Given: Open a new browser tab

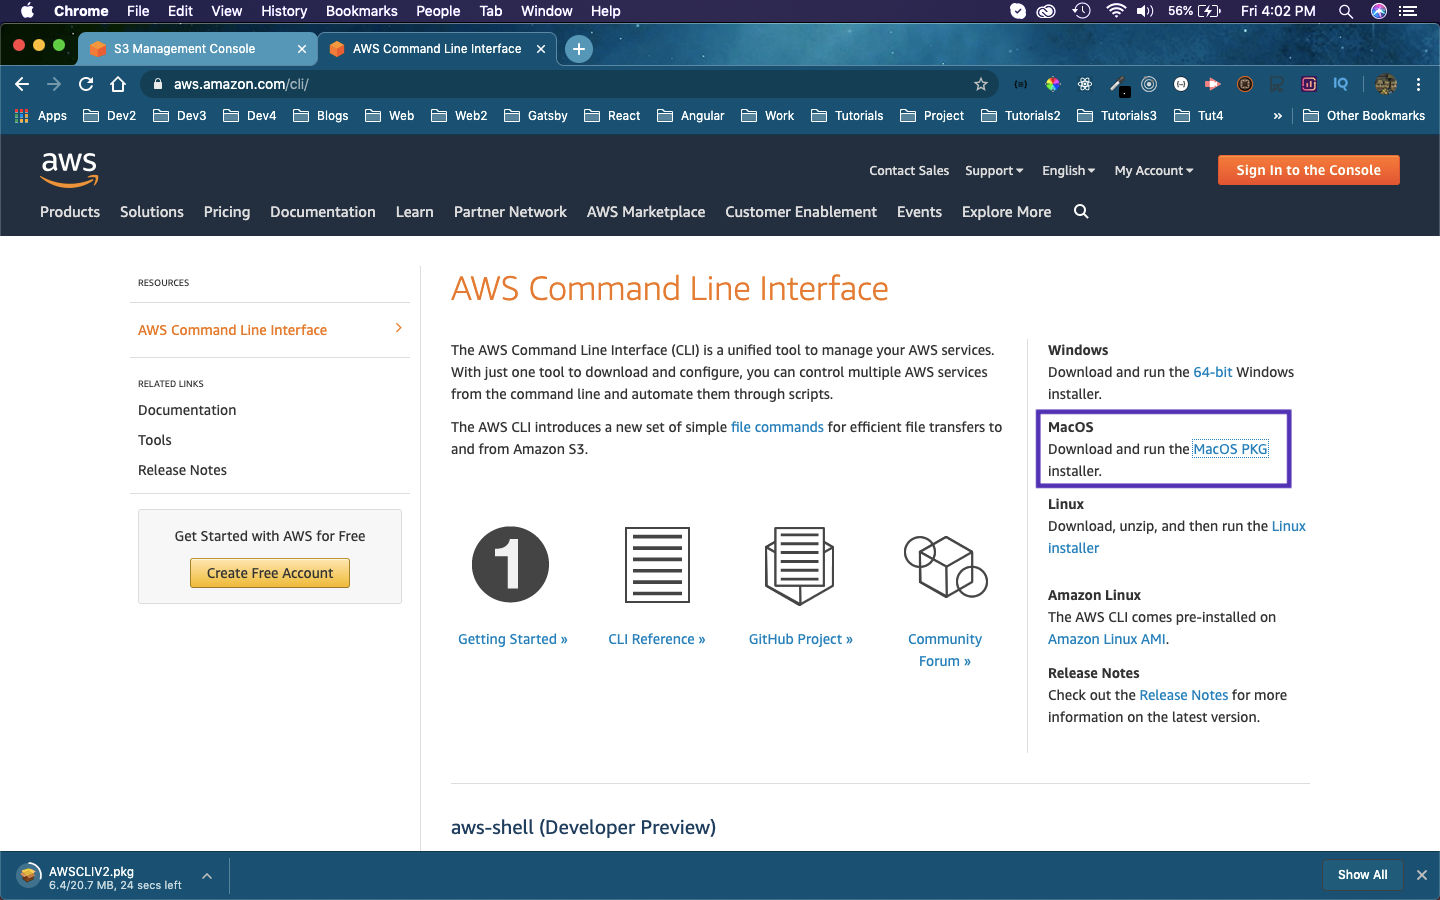Looking at the screenshot, I should coord(578,48).
